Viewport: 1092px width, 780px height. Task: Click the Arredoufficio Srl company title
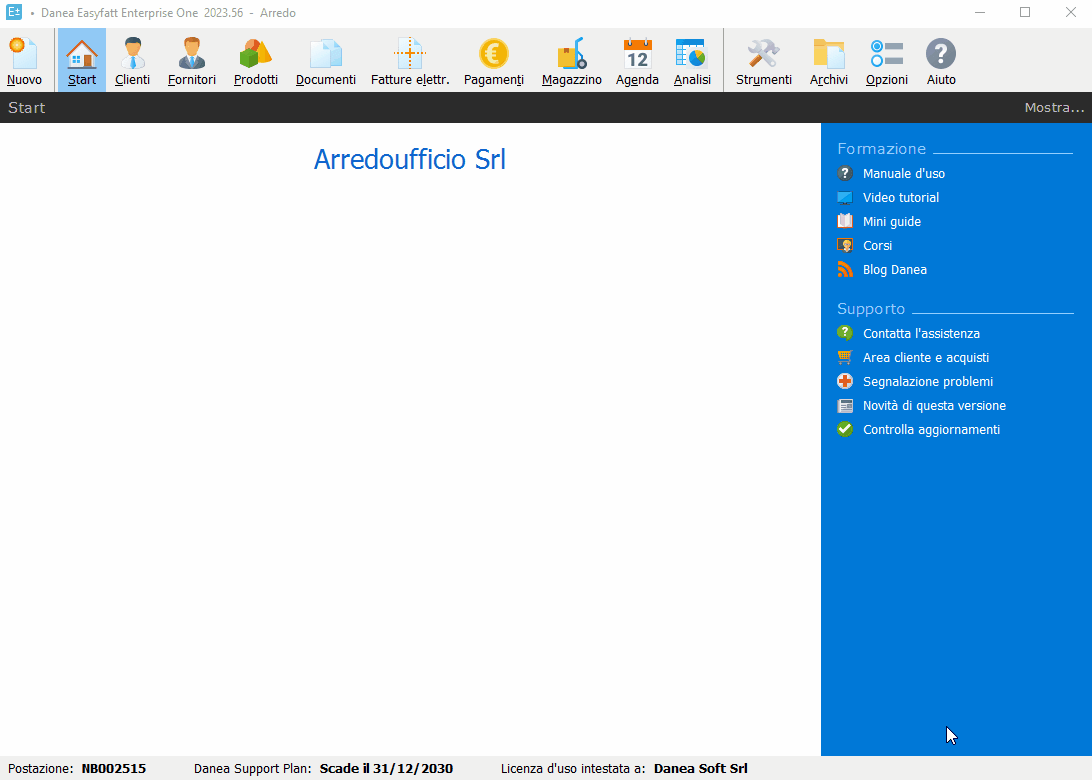[x=410, y=159]
